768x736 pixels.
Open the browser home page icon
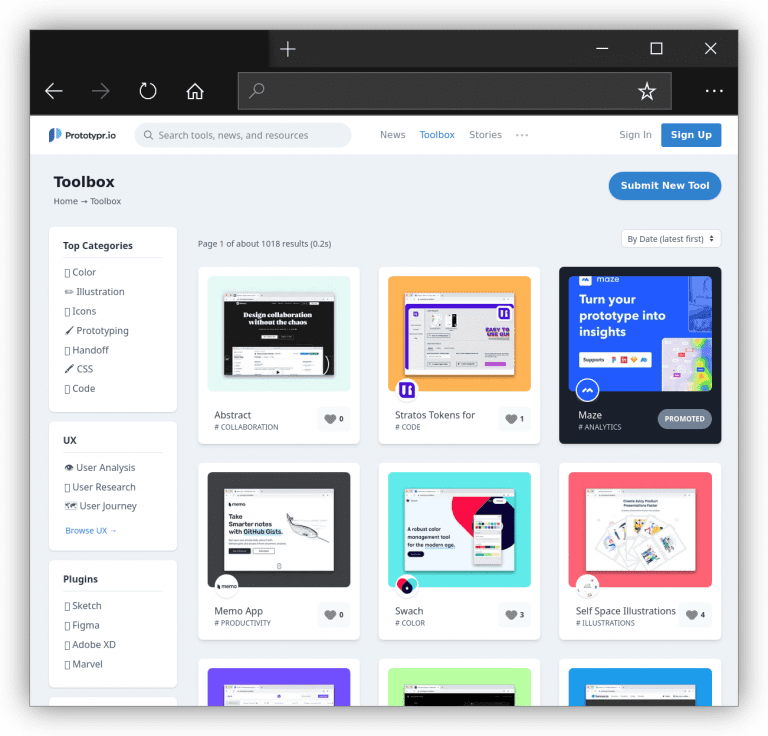[x=194, y=91]
